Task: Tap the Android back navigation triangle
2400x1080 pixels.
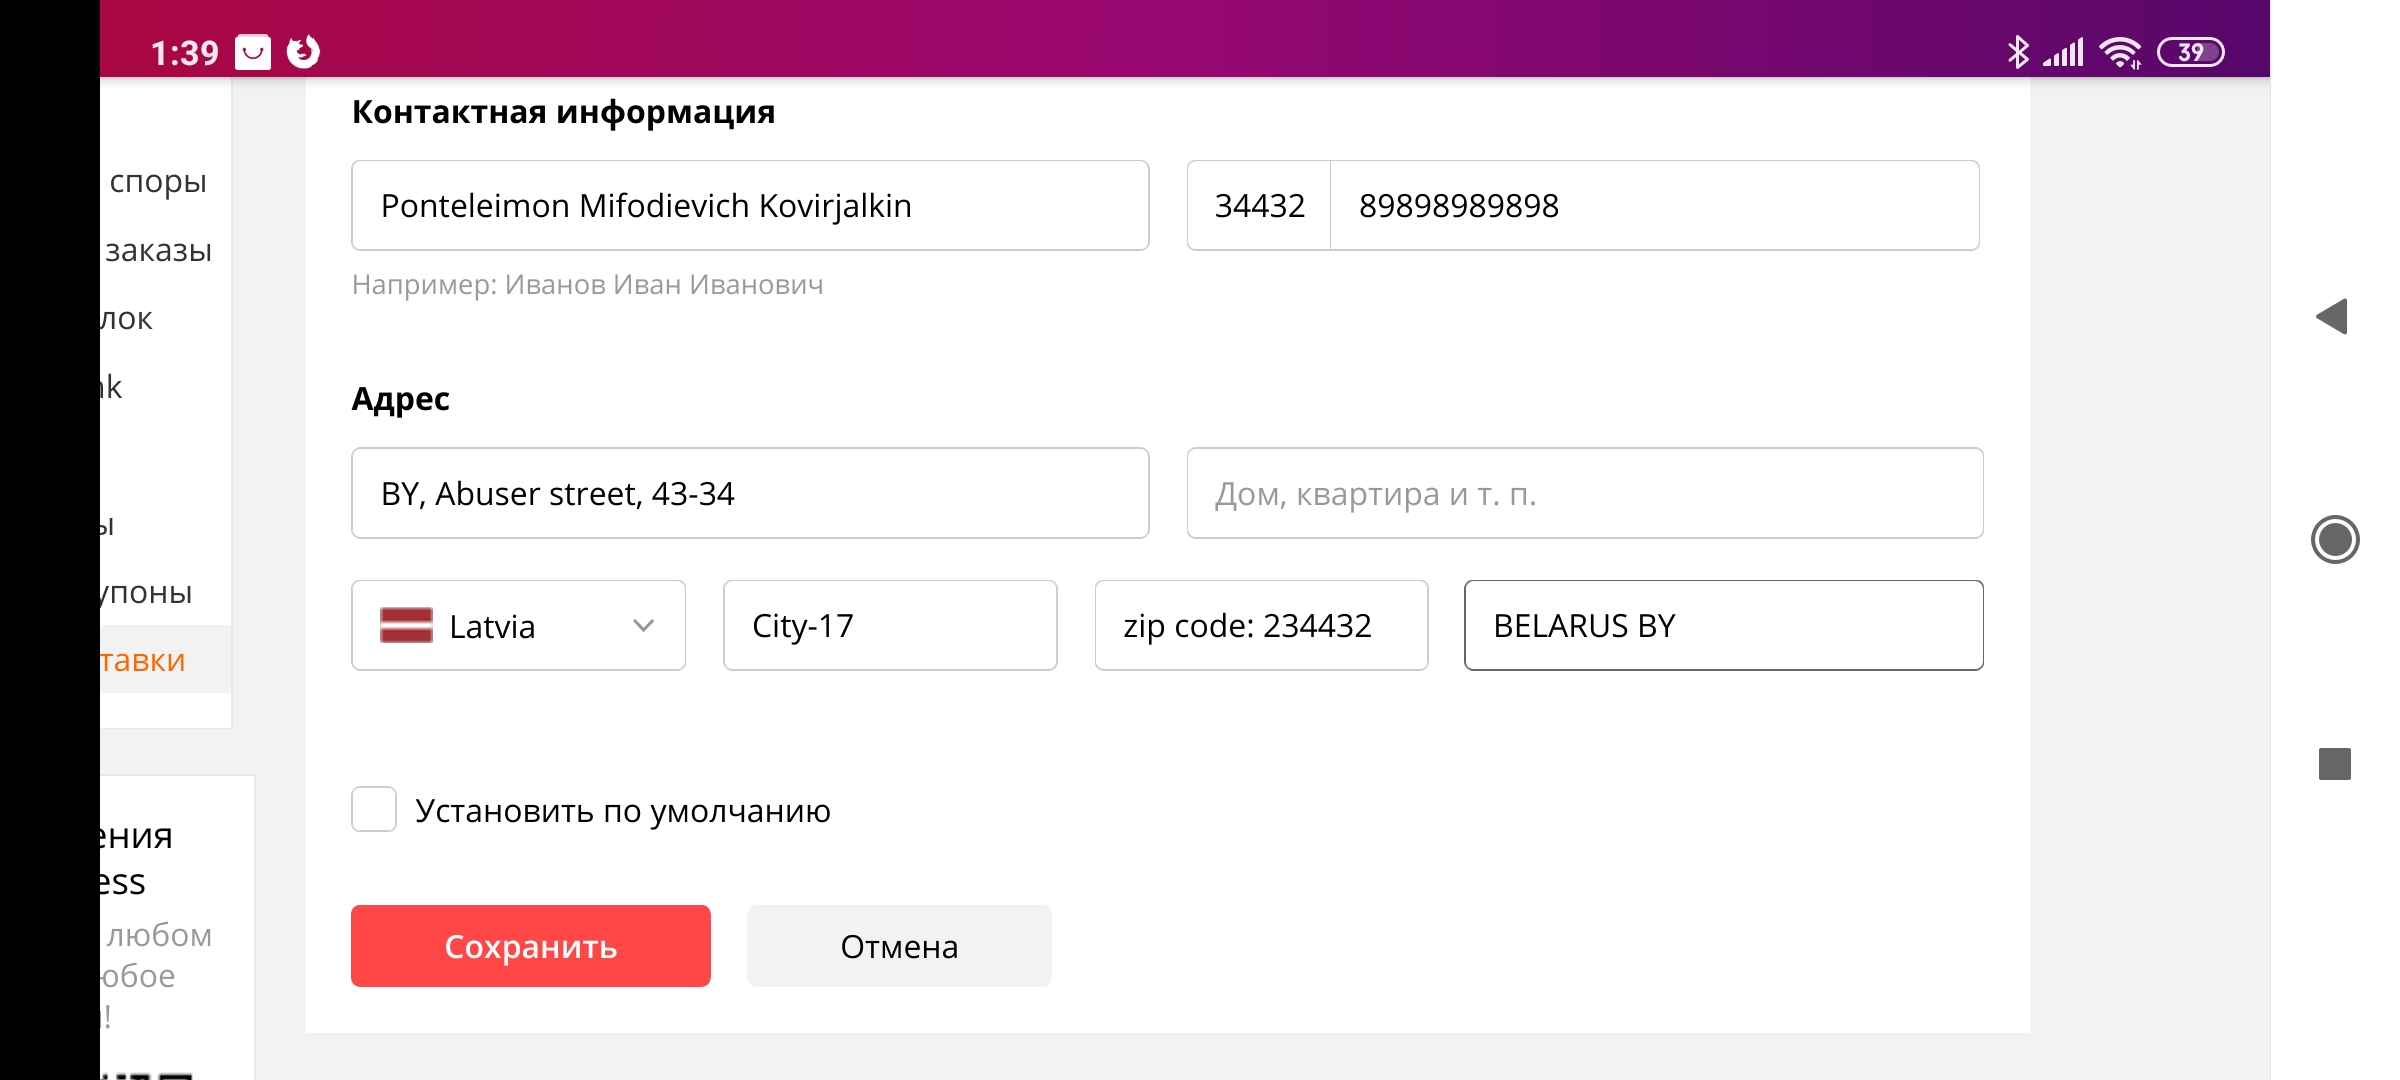Action: [2332, 317]
